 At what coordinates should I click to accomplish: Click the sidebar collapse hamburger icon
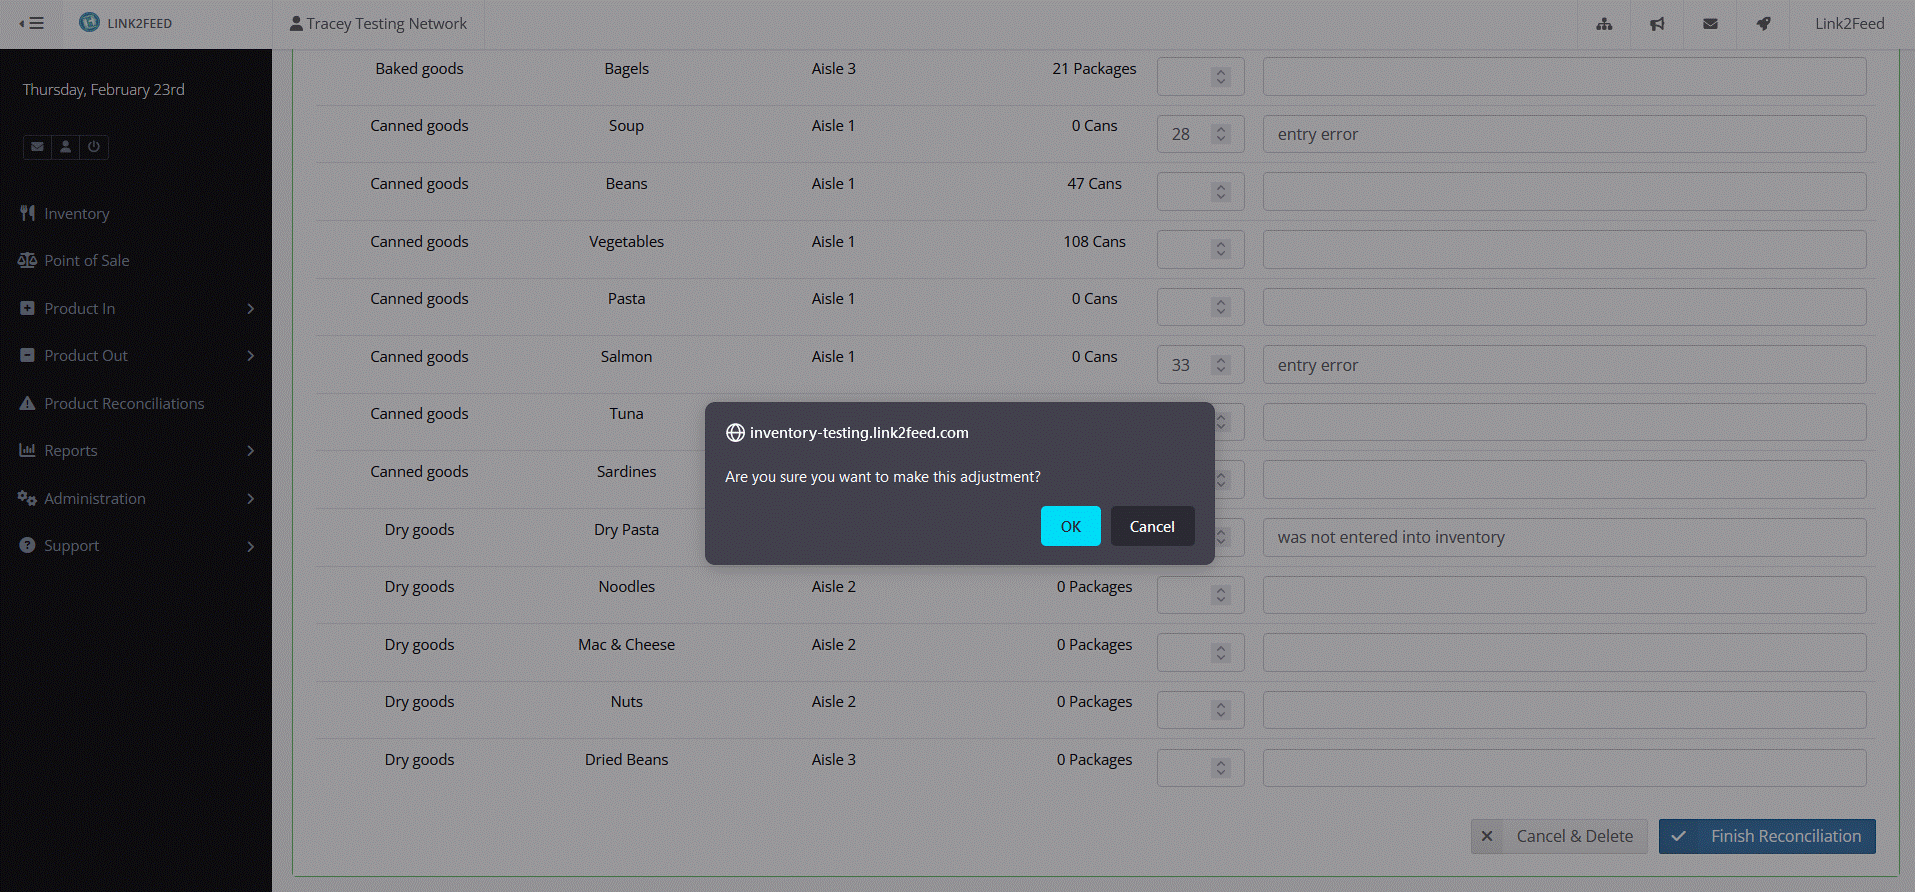coord(32,23)
